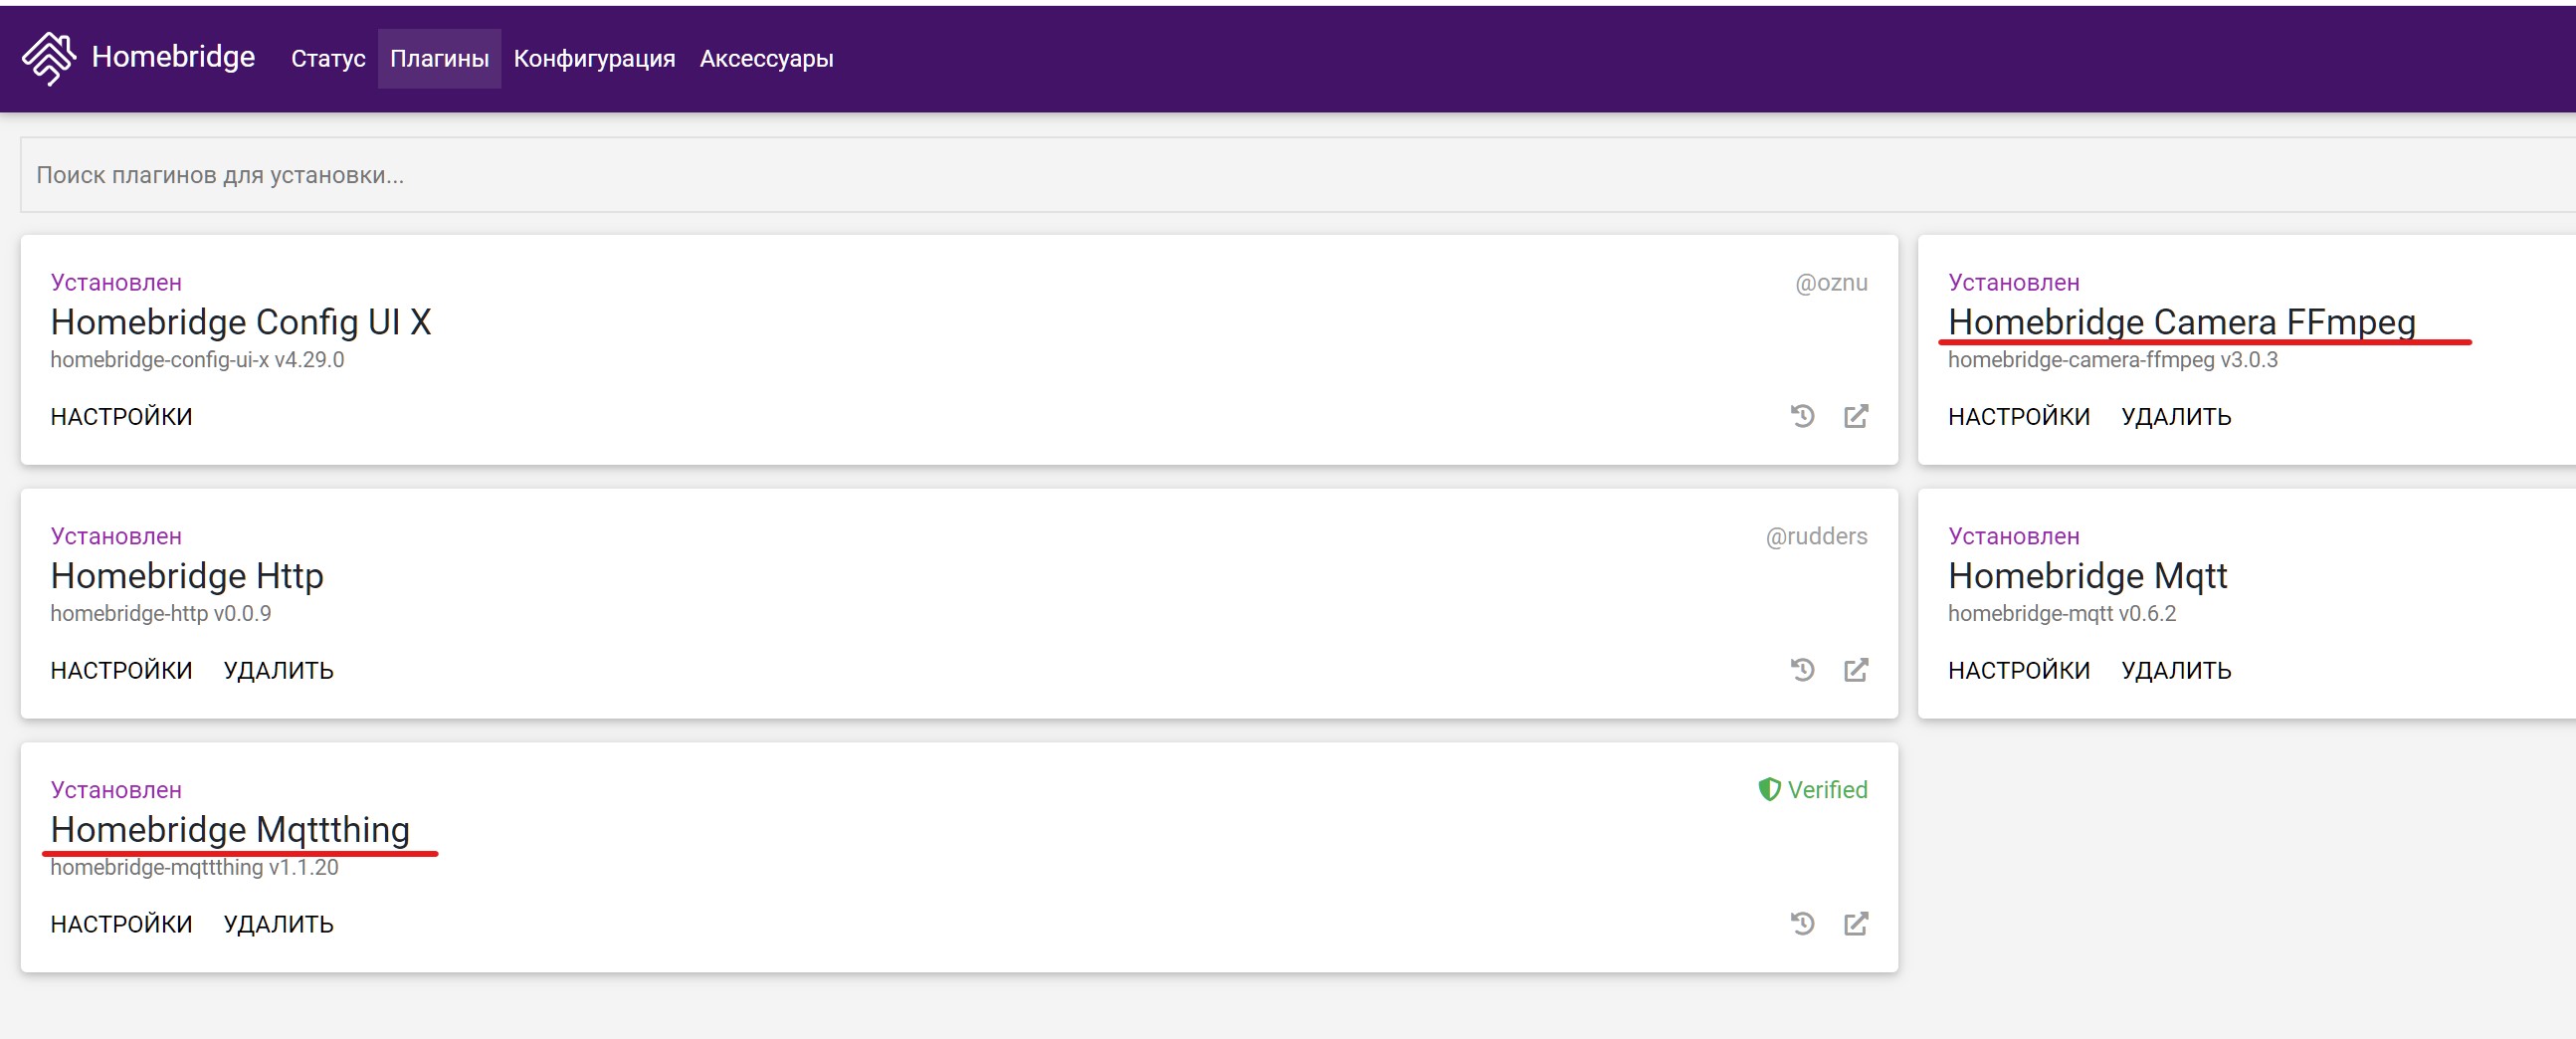Open the Конфигурация tab

tap(594, 59)
